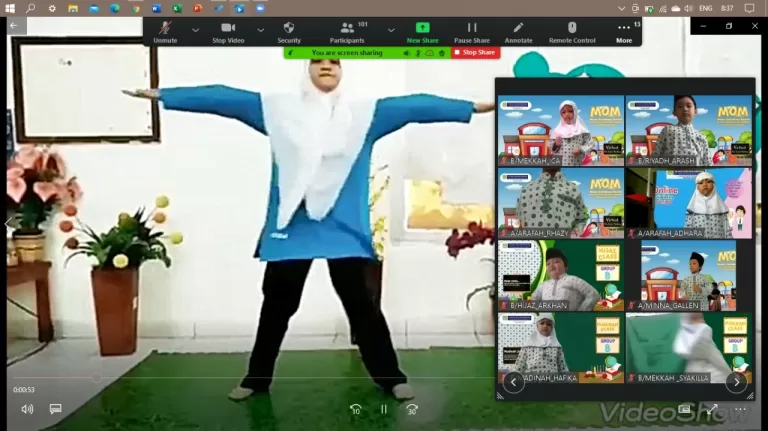Open Microsoft Excel from taskbar

(x=177, y=8)
